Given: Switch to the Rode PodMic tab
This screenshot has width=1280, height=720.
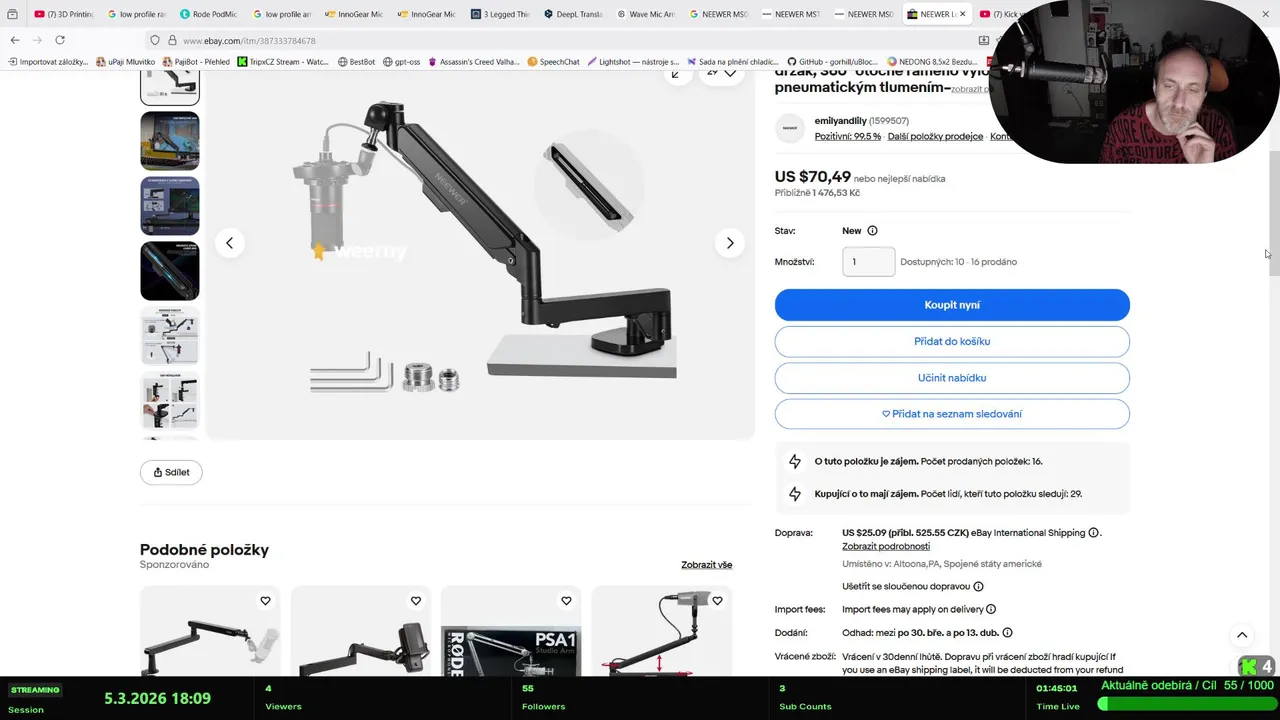Looking at the screenshot, I should point(208,14).
